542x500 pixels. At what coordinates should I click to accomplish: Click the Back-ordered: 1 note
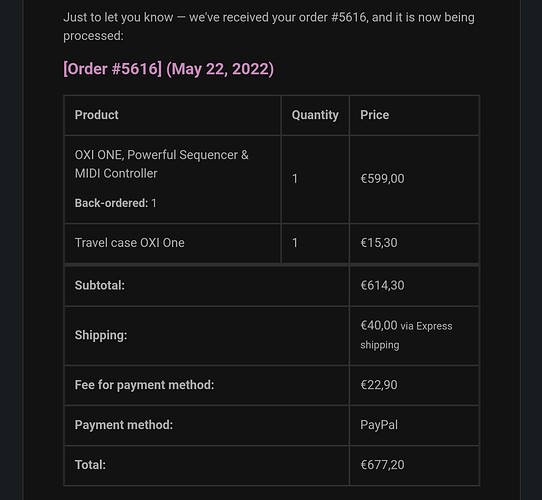(115, 203)
